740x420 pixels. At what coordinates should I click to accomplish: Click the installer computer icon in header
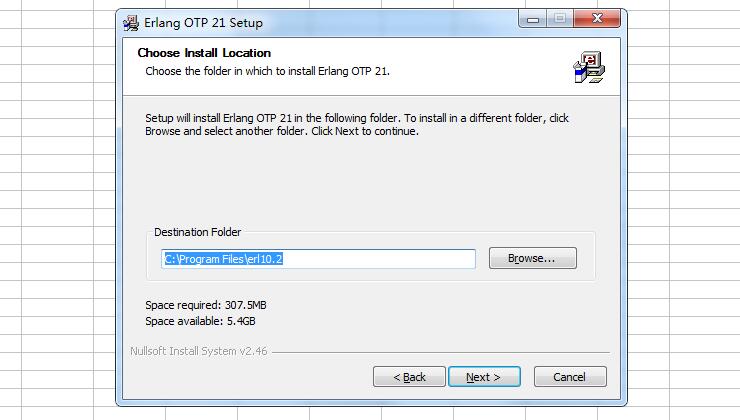pyautogui.click(x=589, y=67)
